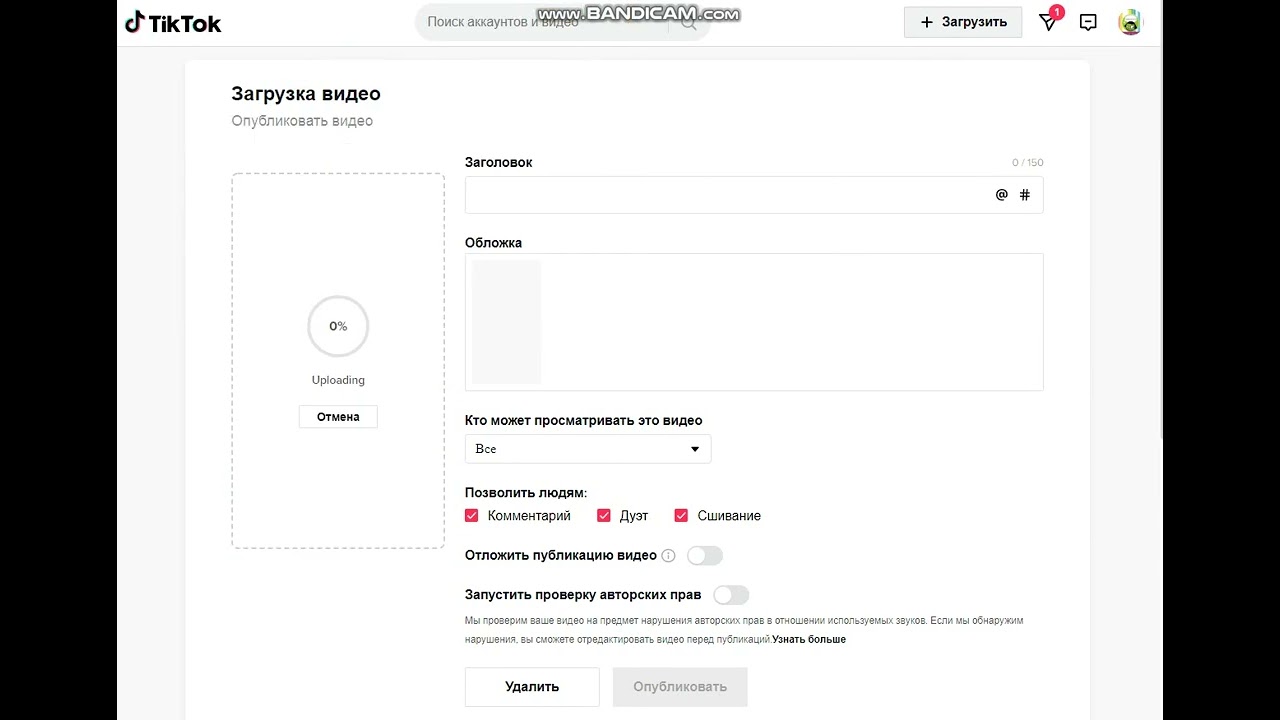Image resolution: width=1280 pixels, height=720 pixels.
Task: Open the profile avatar menu
Action: 1130,22
